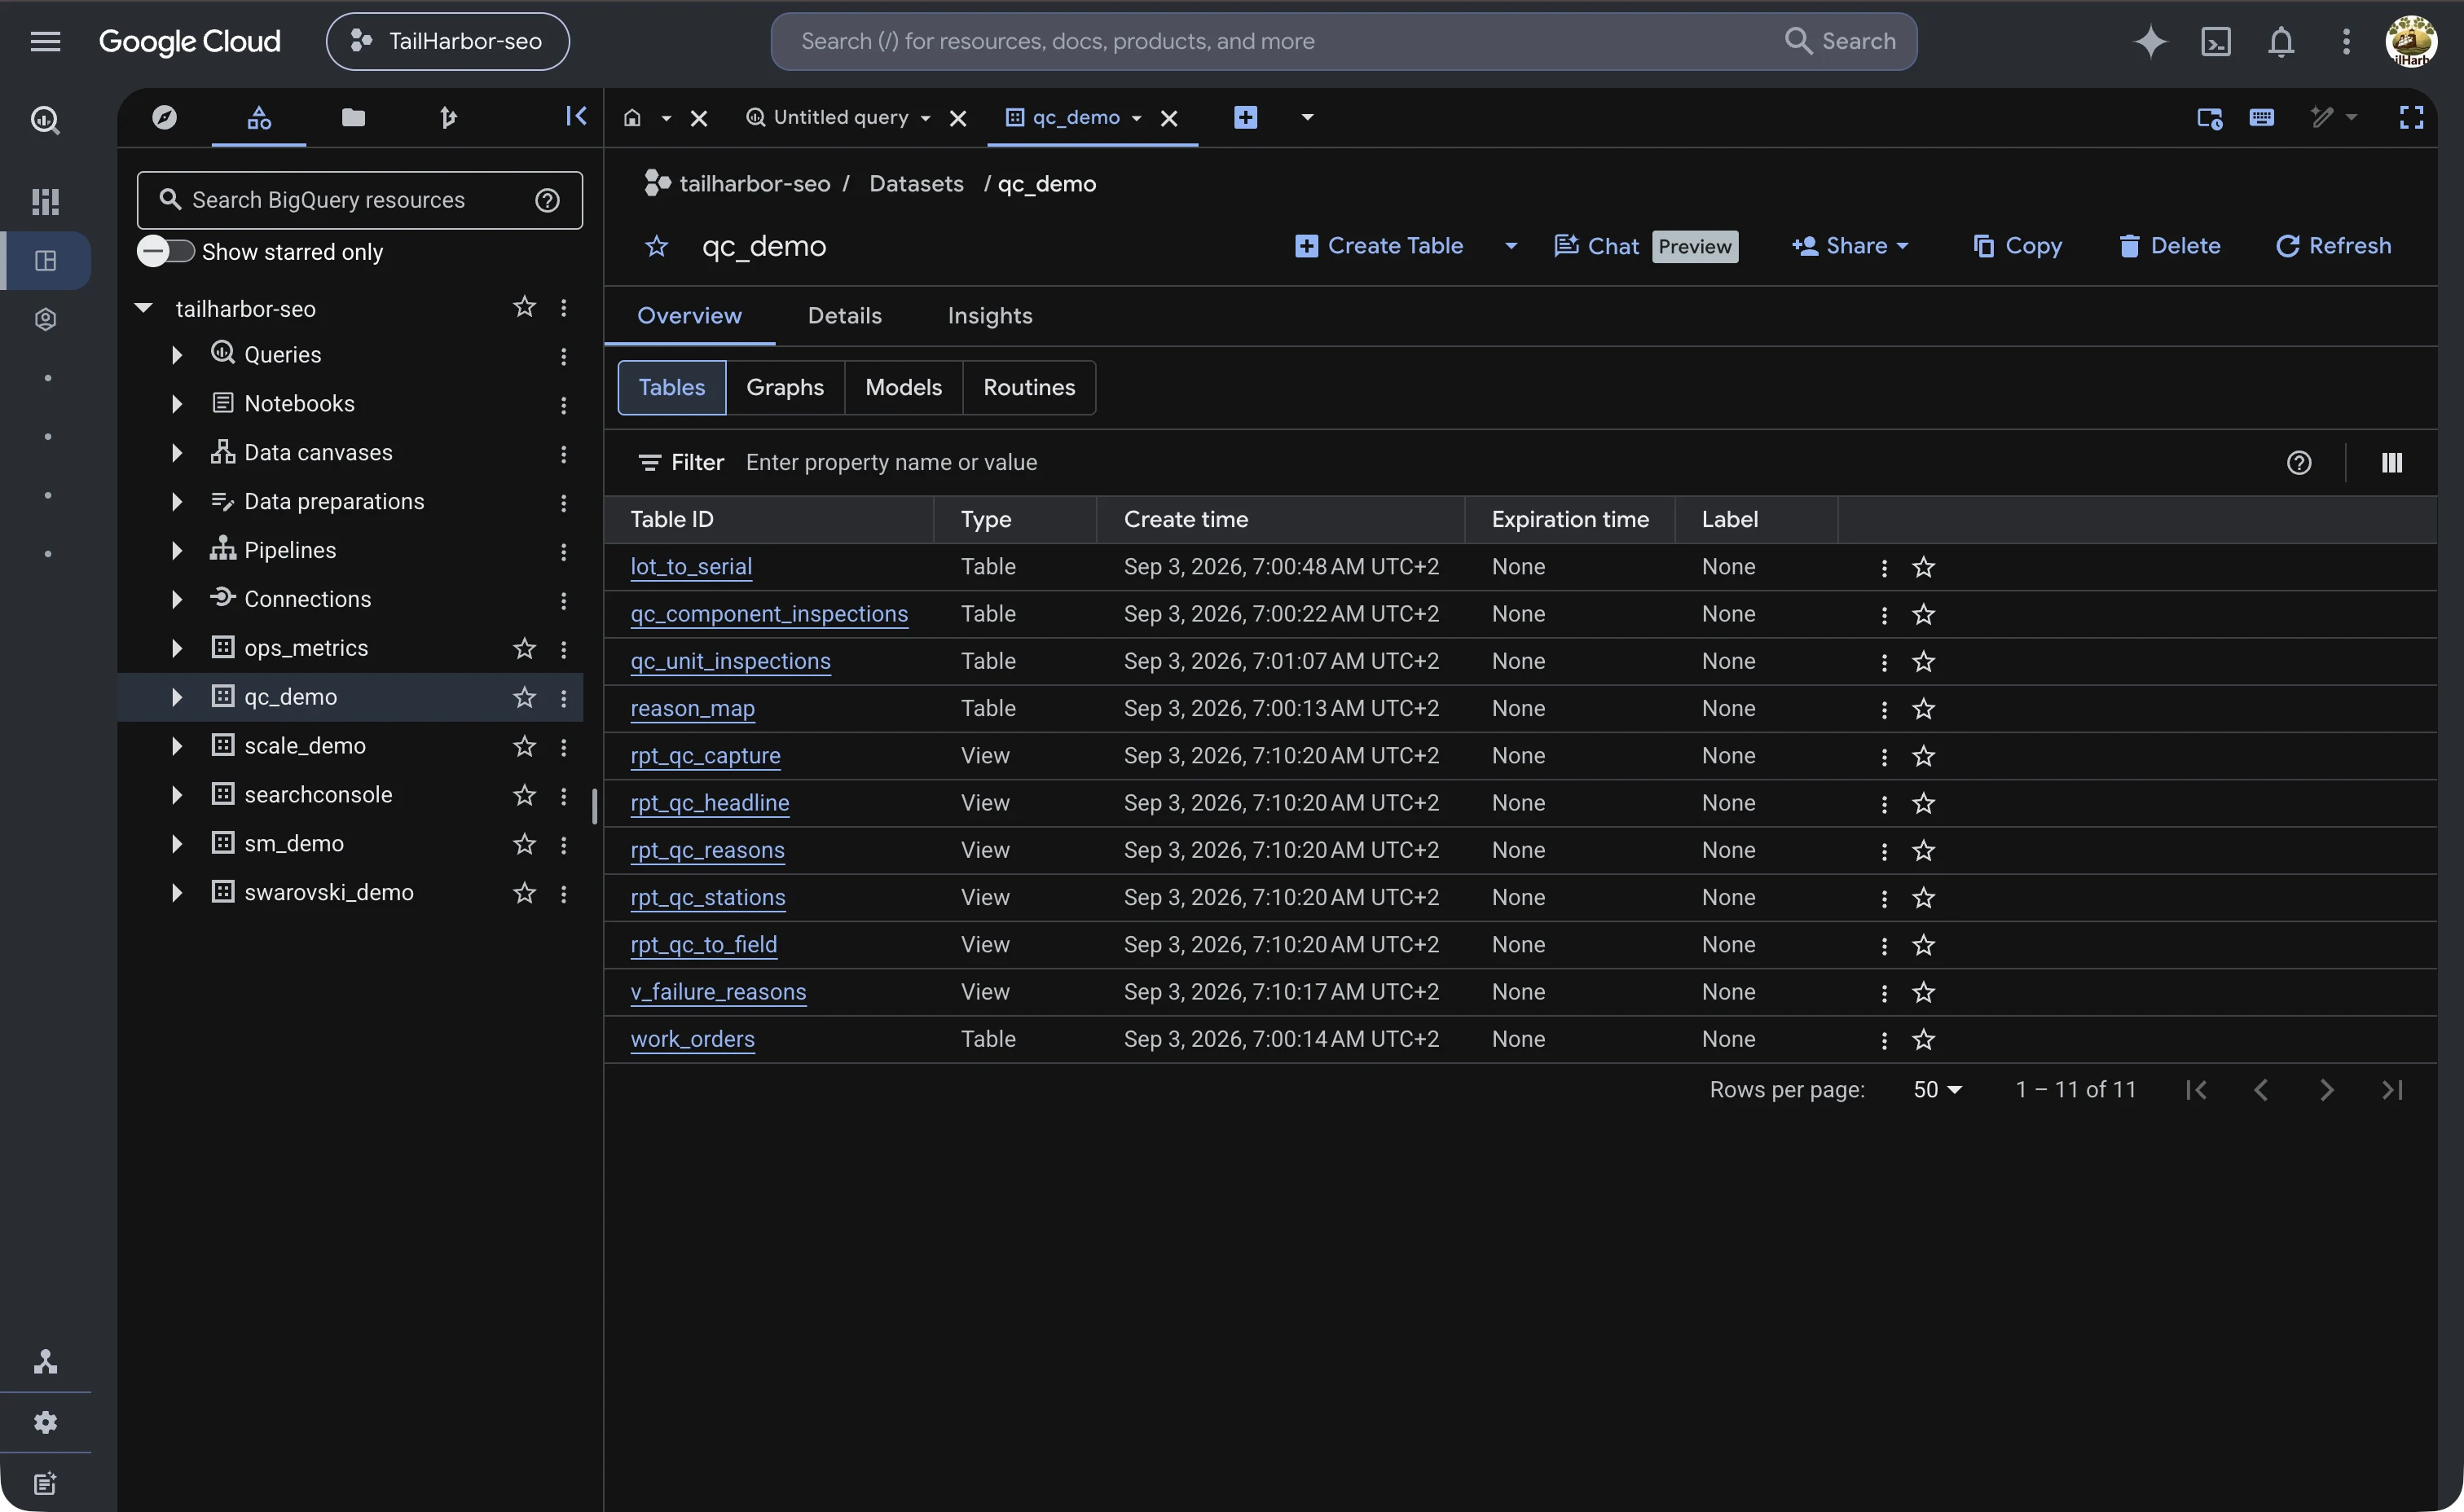
Task: Open the Share dropdown
Action: pos(1850,246)
